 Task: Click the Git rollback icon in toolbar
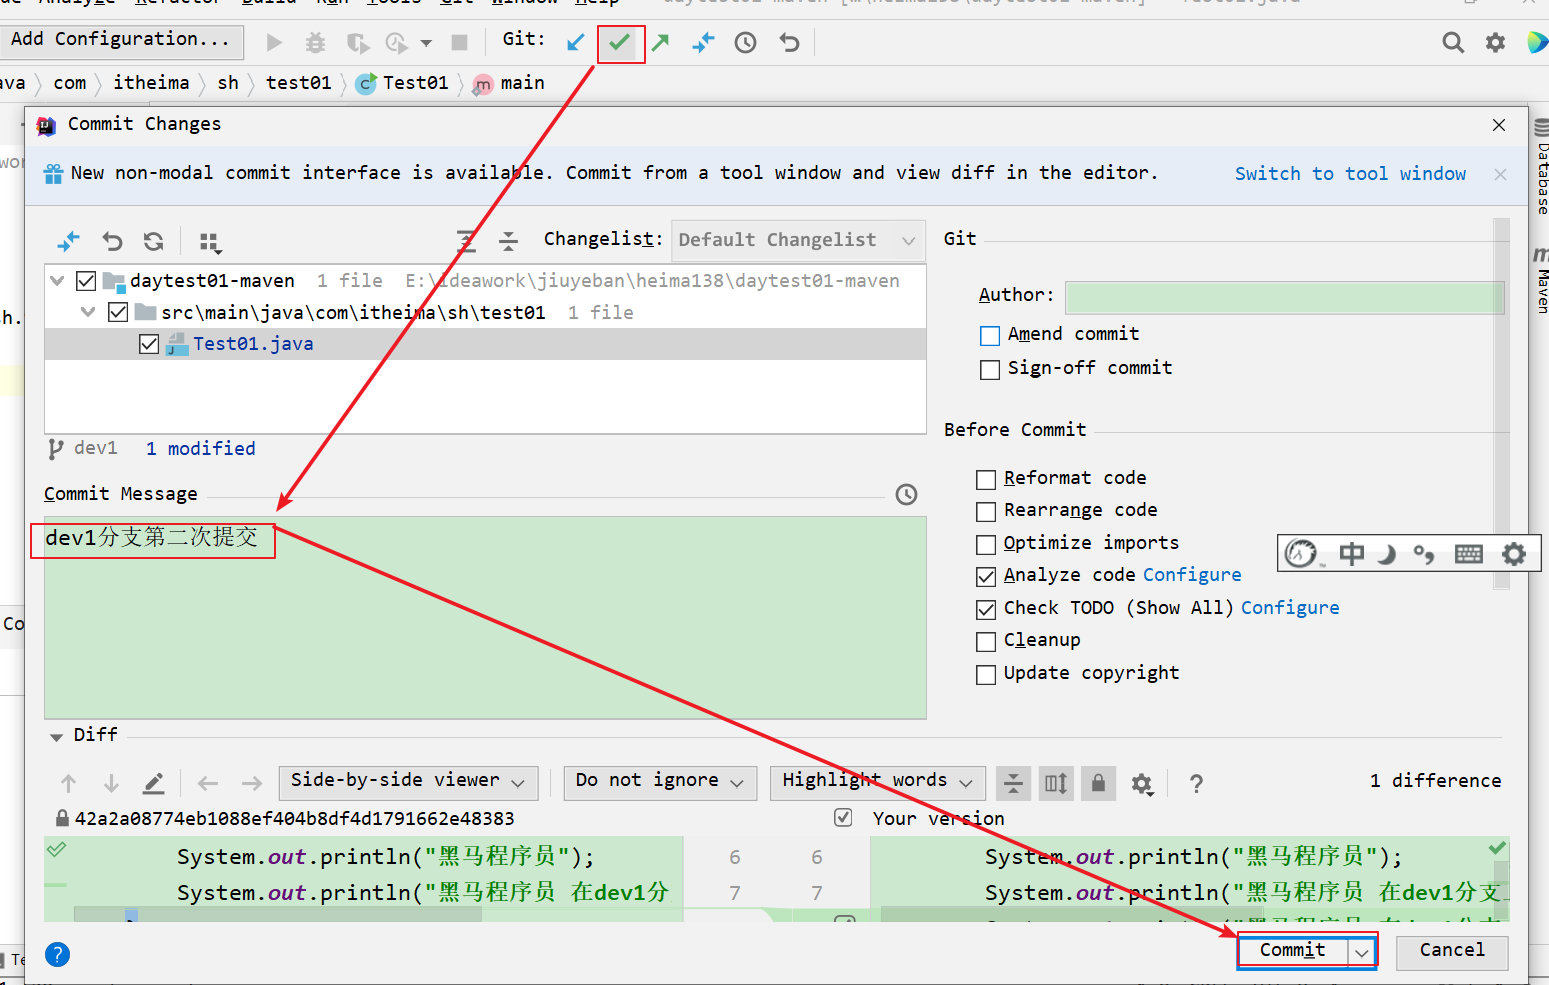789,43
